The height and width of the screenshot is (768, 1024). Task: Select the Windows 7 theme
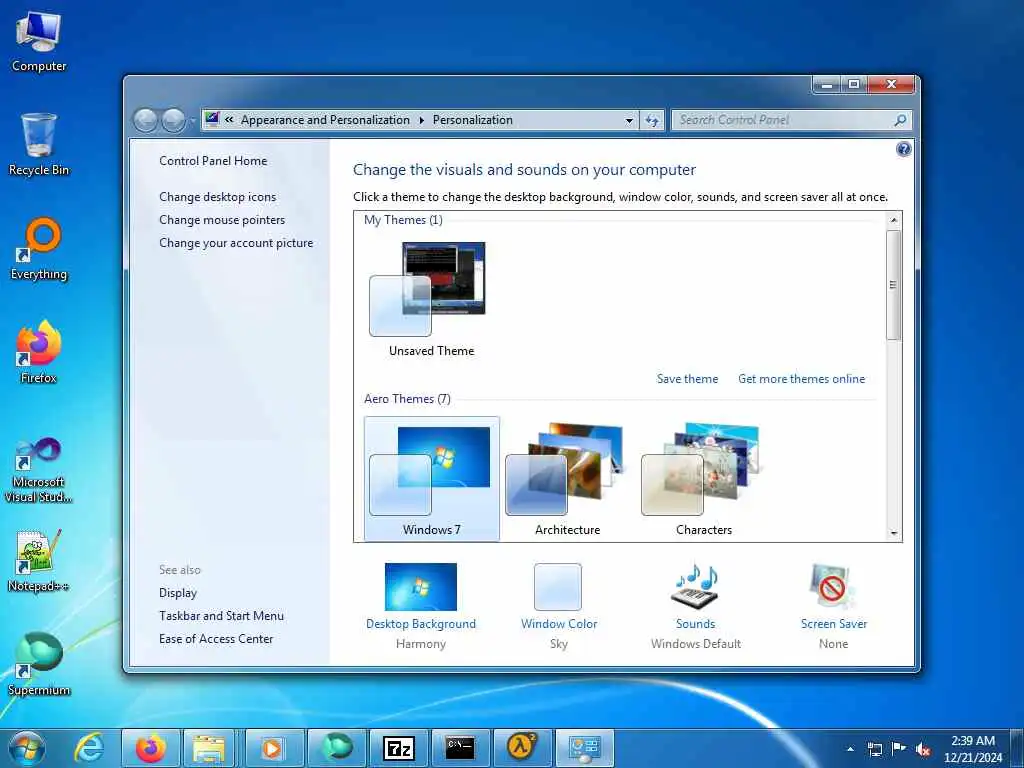432,479
